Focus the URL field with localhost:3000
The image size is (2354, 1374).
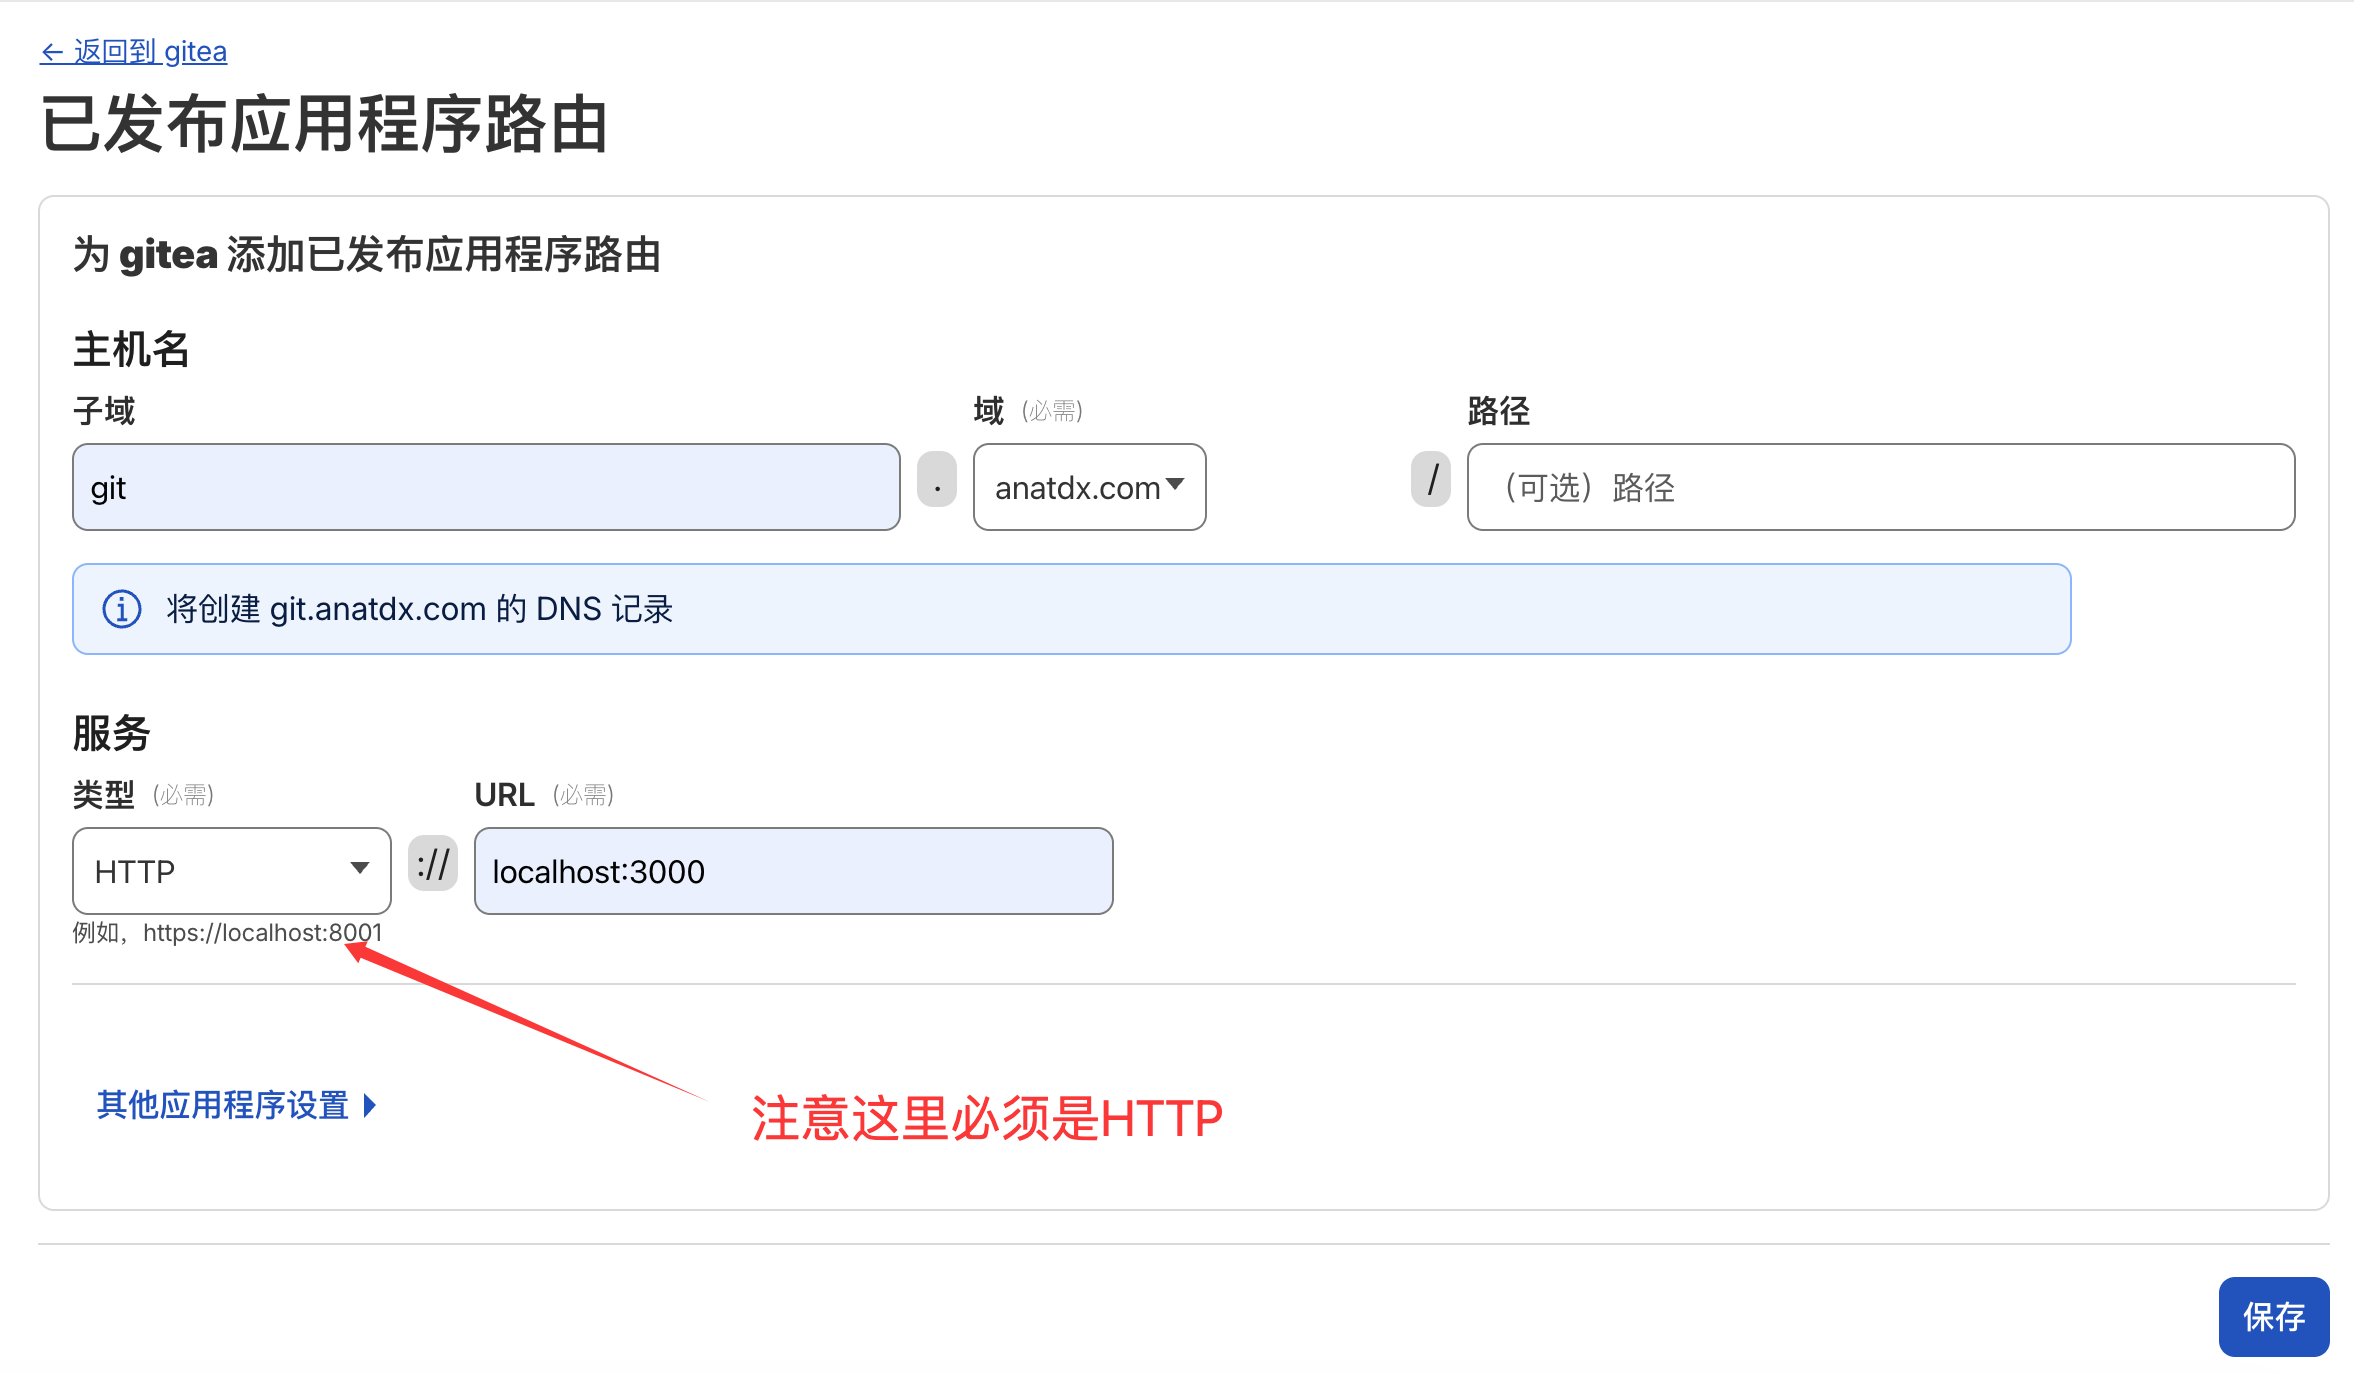click(x=793, y=871)
